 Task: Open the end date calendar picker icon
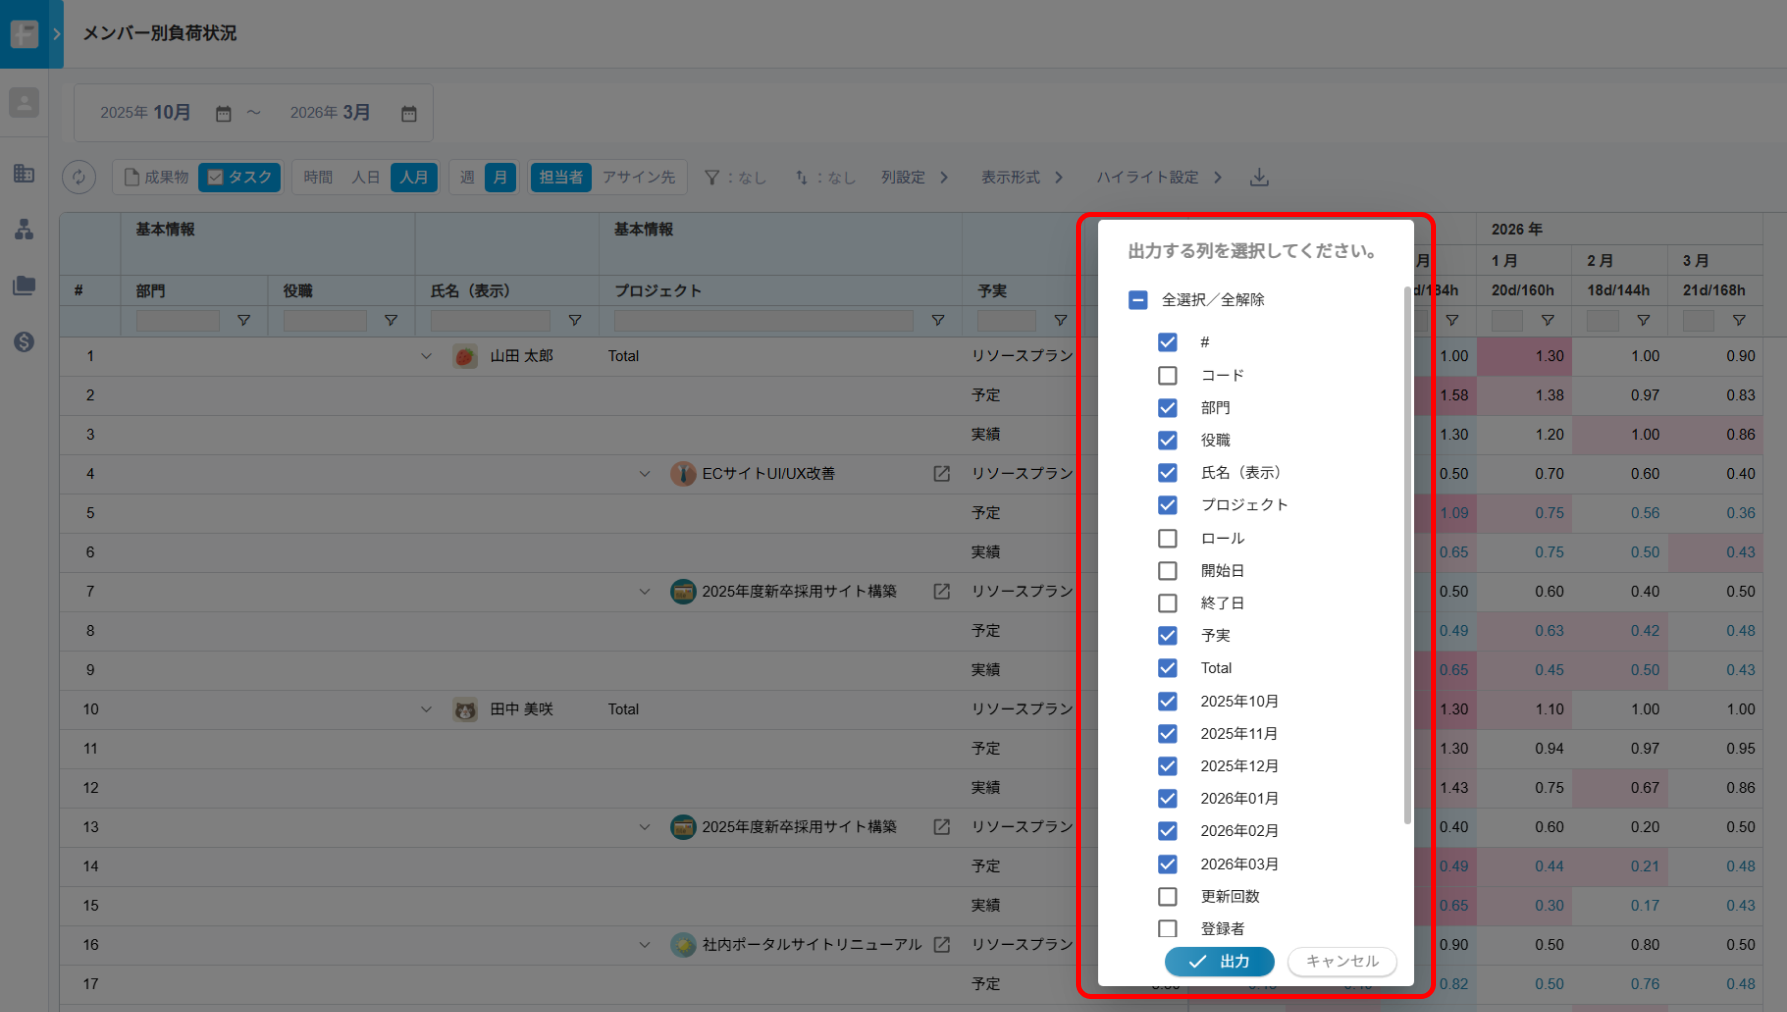pyautogui.click(x=409, y=114)
